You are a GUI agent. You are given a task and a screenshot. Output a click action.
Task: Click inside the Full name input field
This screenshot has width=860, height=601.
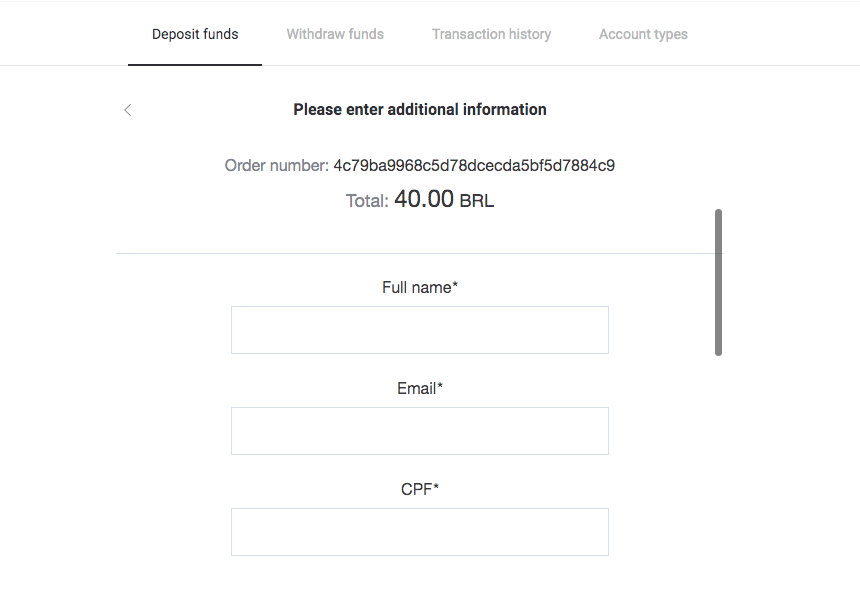[x=419, y=329]
